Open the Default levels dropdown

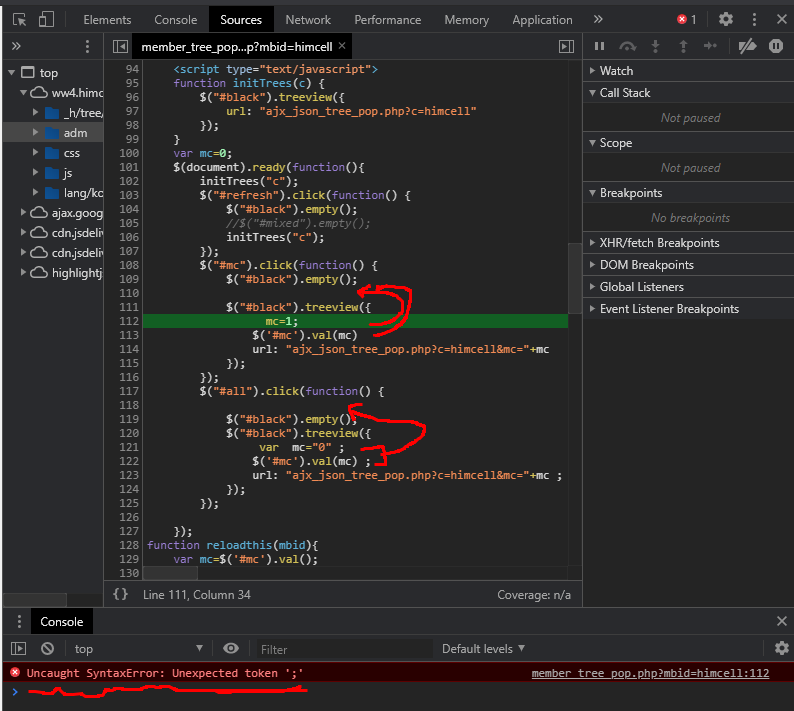point(484,649)
